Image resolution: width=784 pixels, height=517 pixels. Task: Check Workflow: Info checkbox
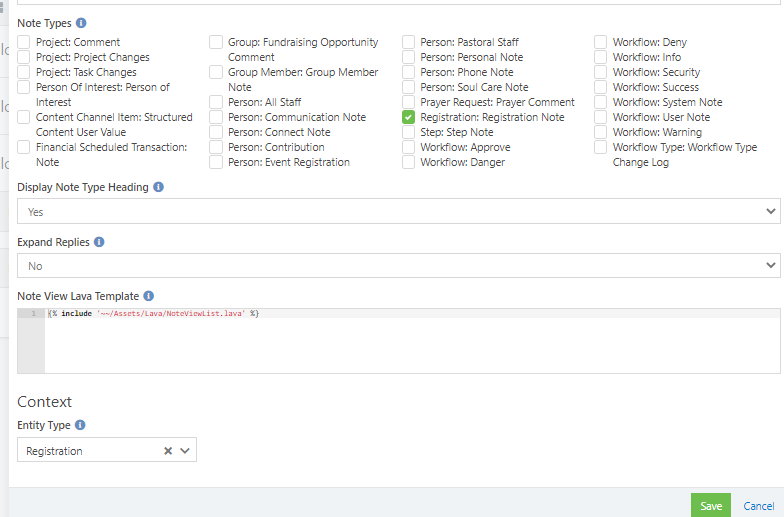(x=600, y=57)
